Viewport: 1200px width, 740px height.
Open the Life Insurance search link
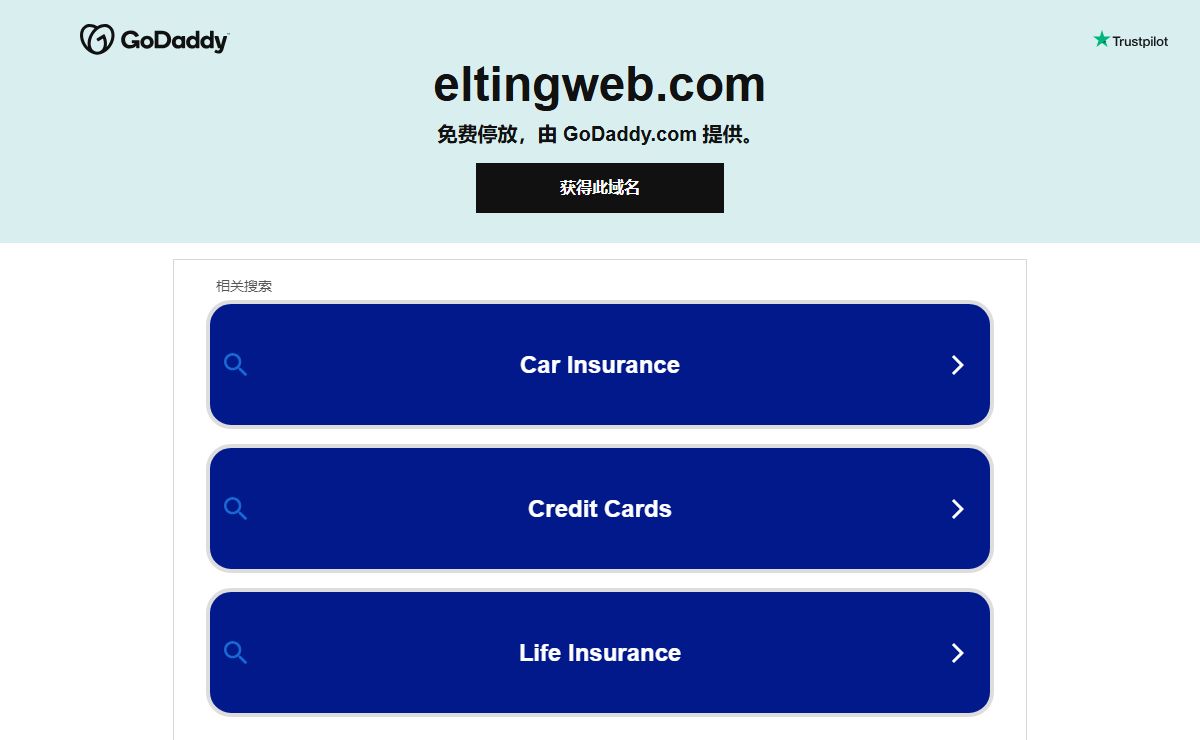(600, 653)
